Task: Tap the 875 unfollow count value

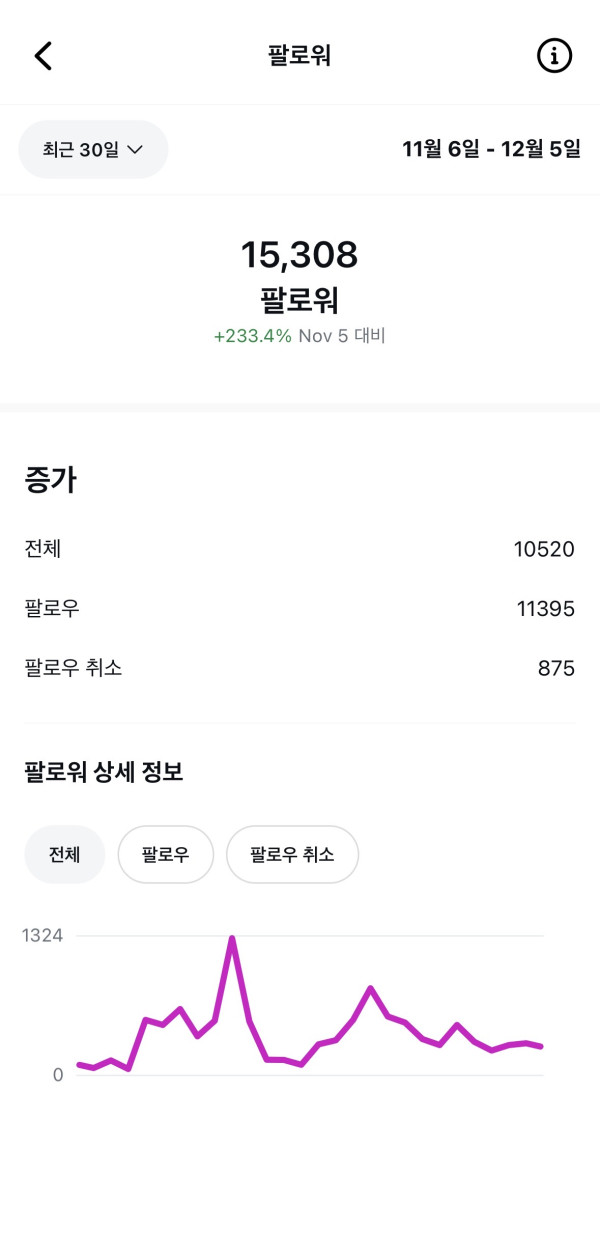Action: [x=556, y=668]
